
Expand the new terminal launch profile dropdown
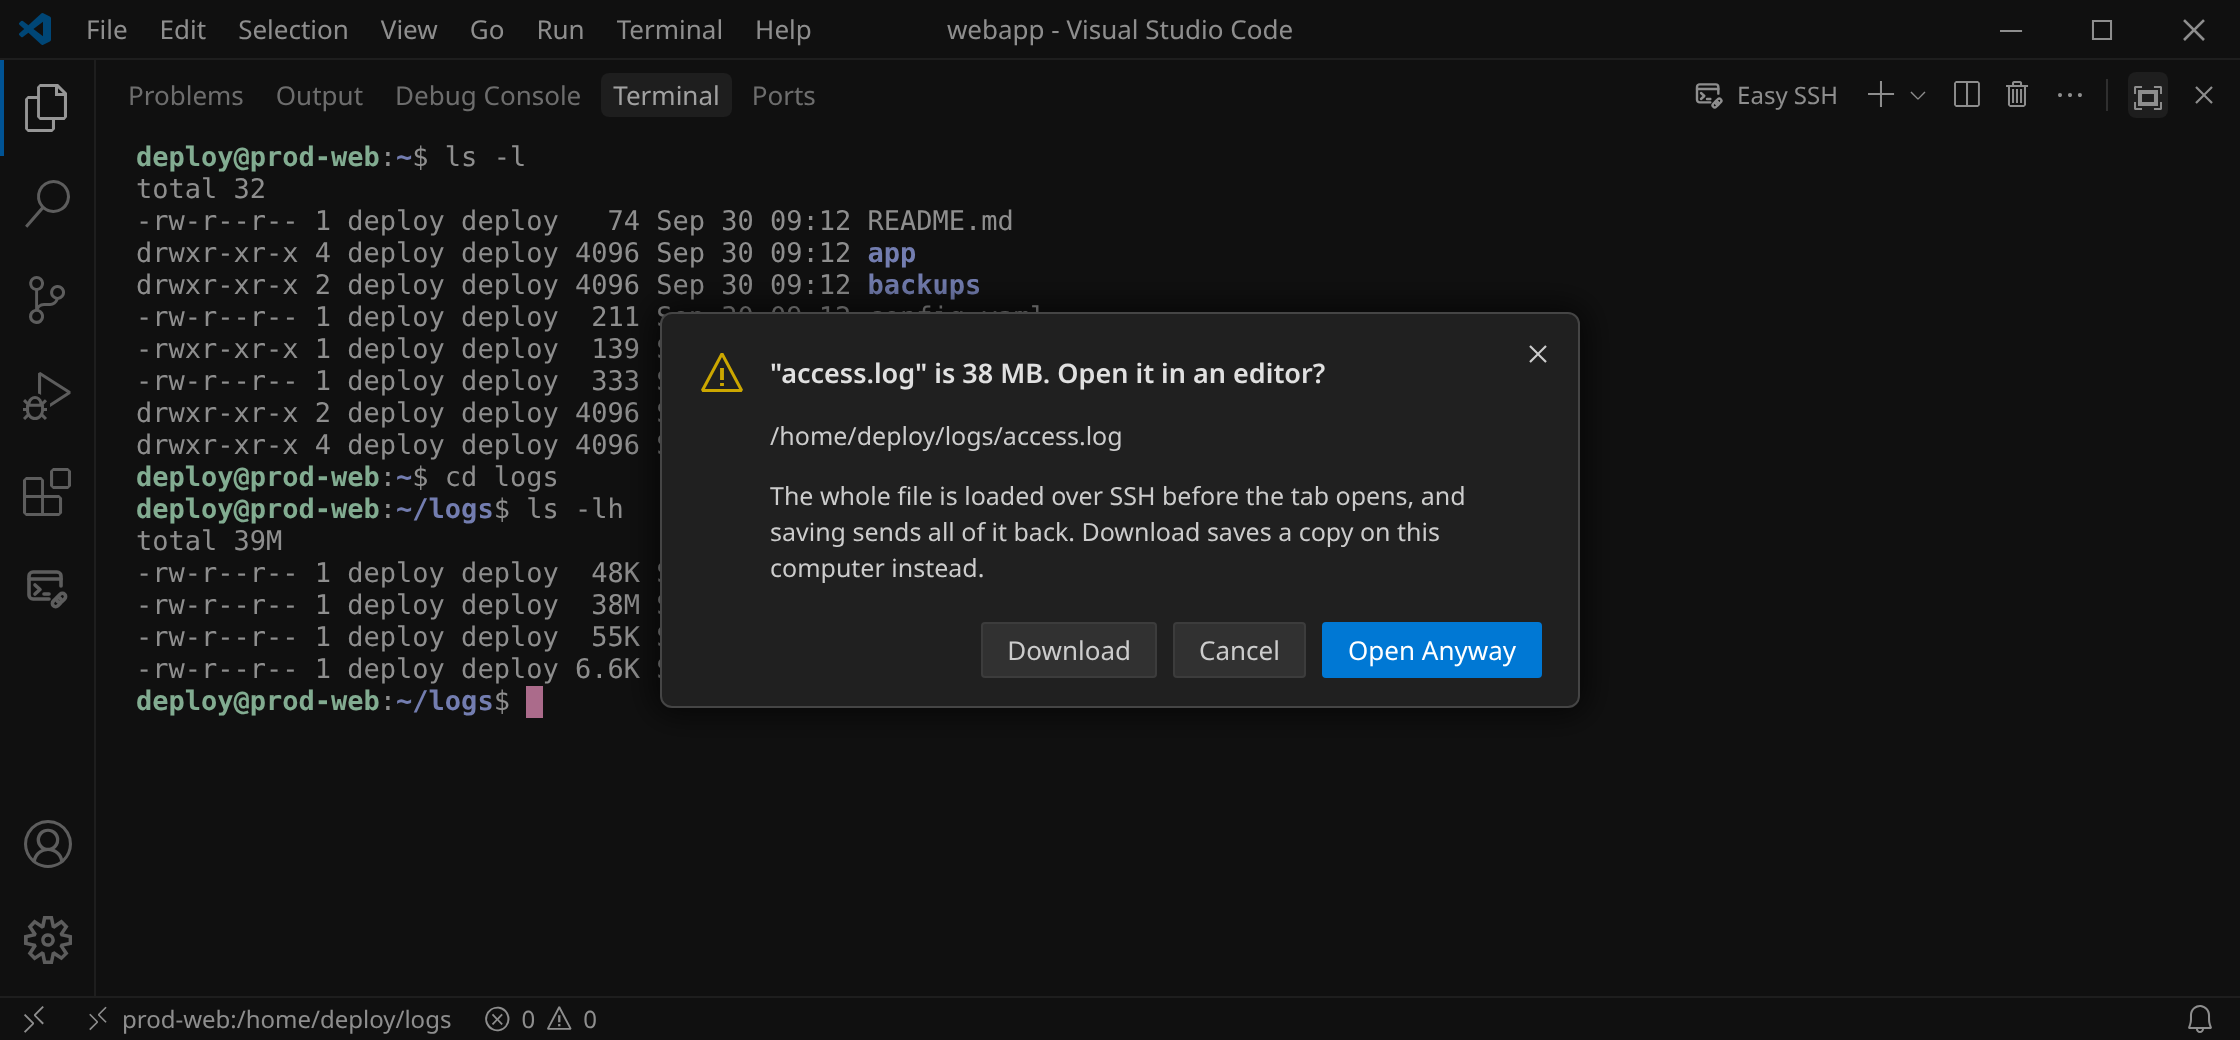1917,96
